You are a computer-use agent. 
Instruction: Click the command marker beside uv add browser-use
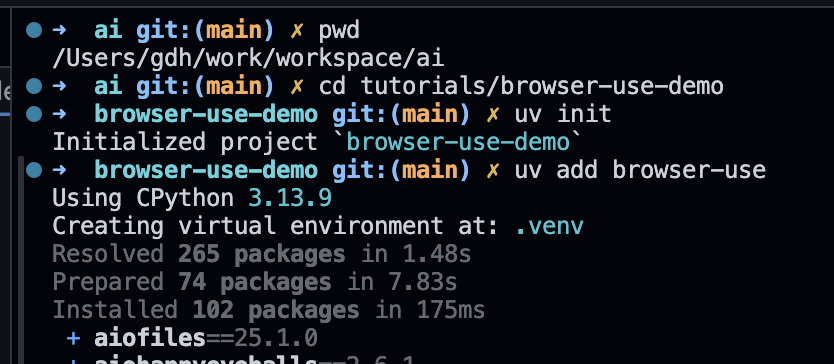tap(34, 170)
